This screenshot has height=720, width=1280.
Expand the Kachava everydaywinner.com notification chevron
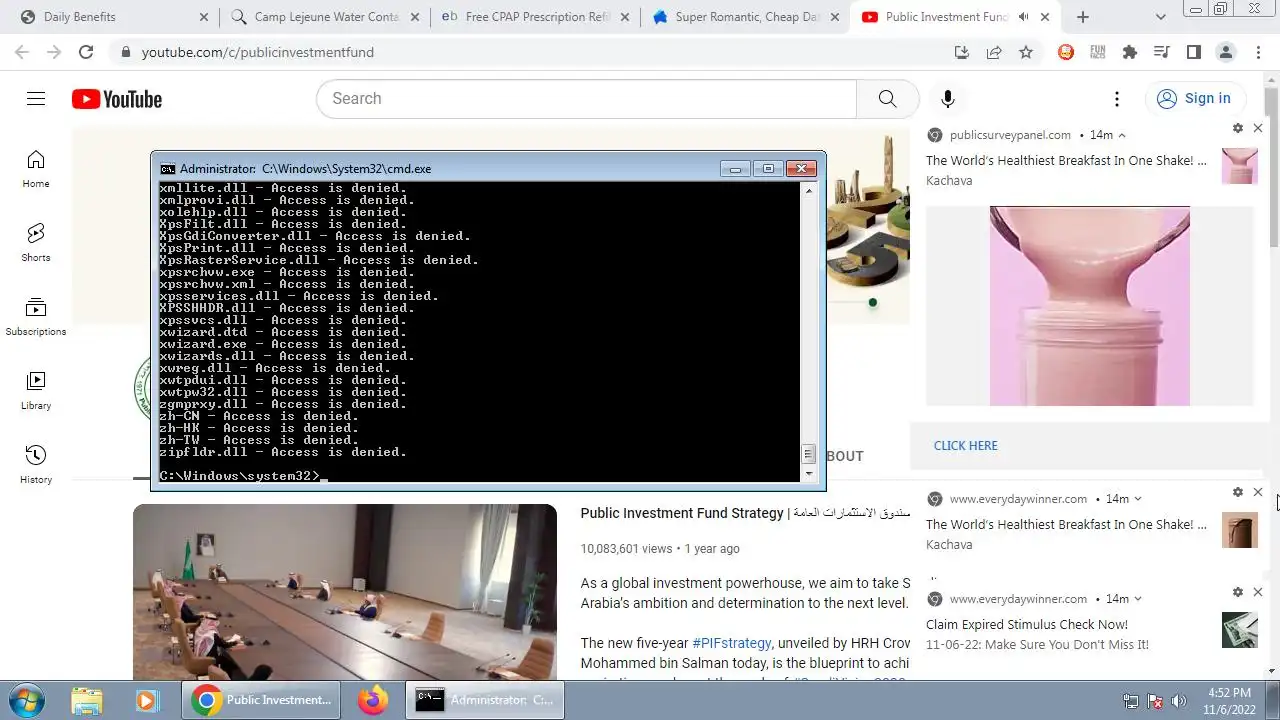click(1138, 499)
